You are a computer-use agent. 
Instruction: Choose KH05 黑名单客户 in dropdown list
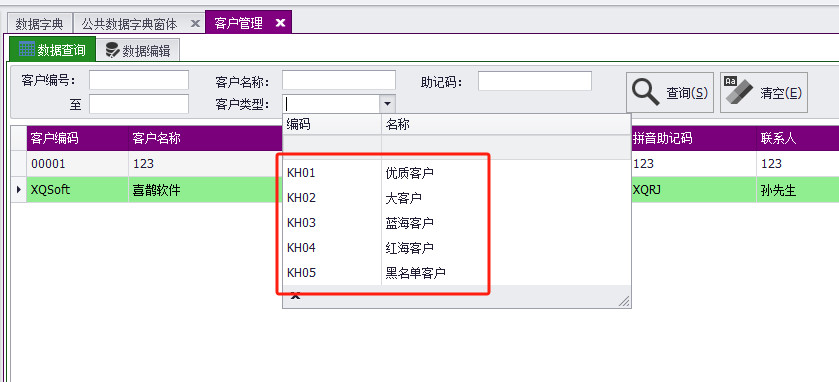pyautogui.click(x=456, y=273)
